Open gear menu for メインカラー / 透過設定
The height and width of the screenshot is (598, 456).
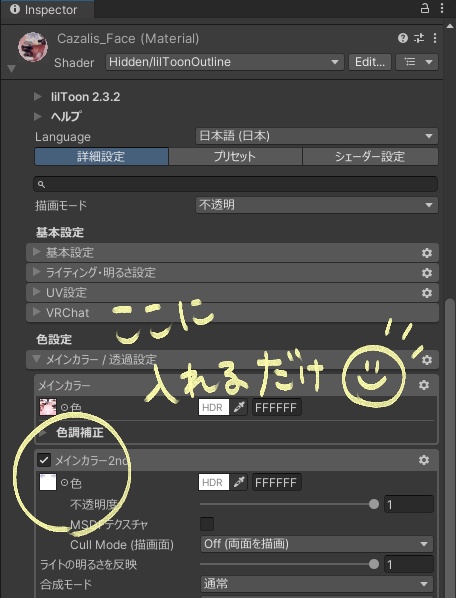[x=427, y=360]
